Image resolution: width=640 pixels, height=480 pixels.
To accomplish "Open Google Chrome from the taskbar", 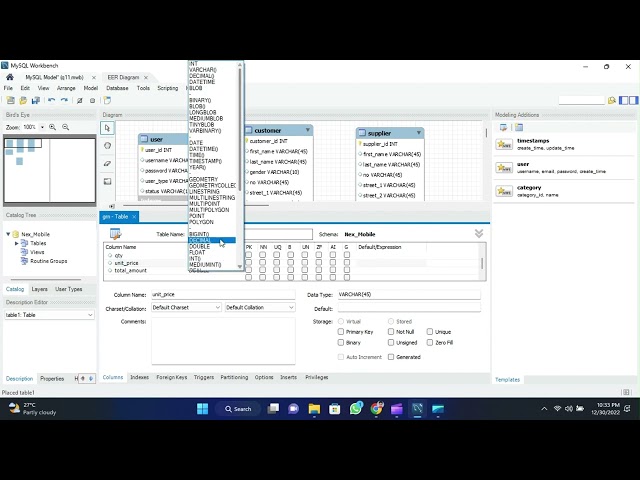I will tap(376, 409).
